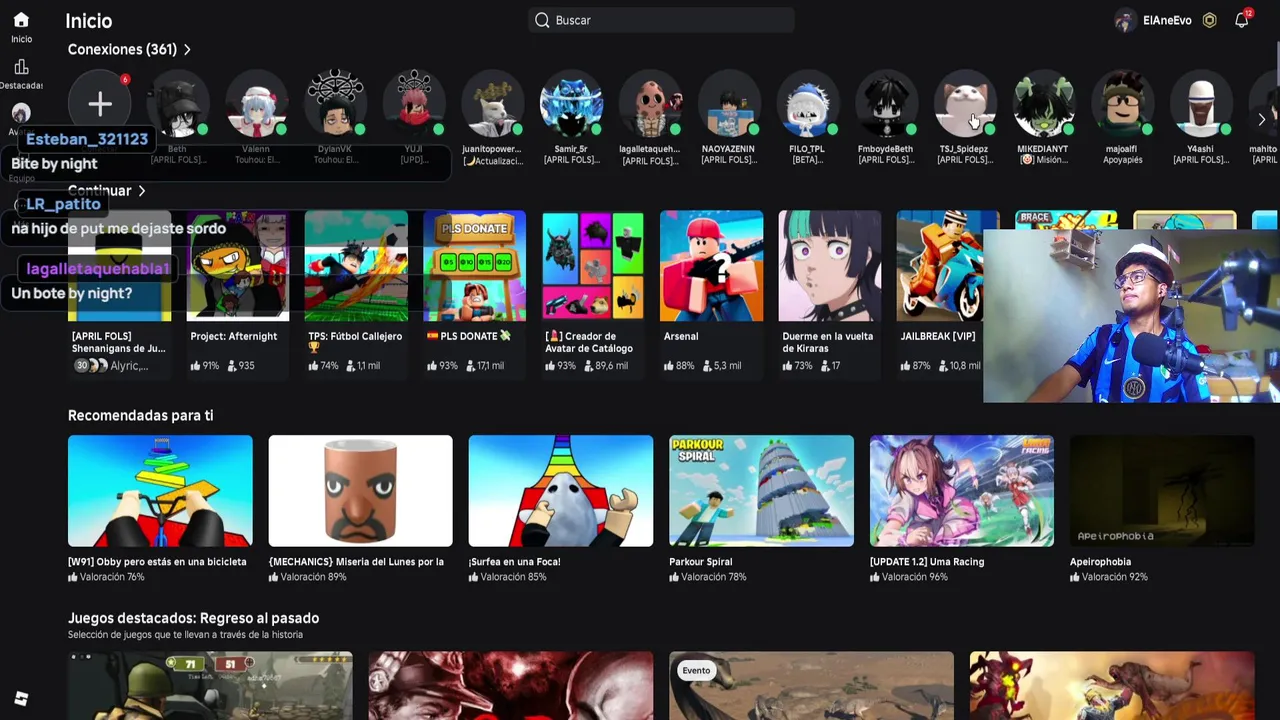The image size is (1280, 720).
Task: Click the Arsenal title link
Action: [681, 337]
